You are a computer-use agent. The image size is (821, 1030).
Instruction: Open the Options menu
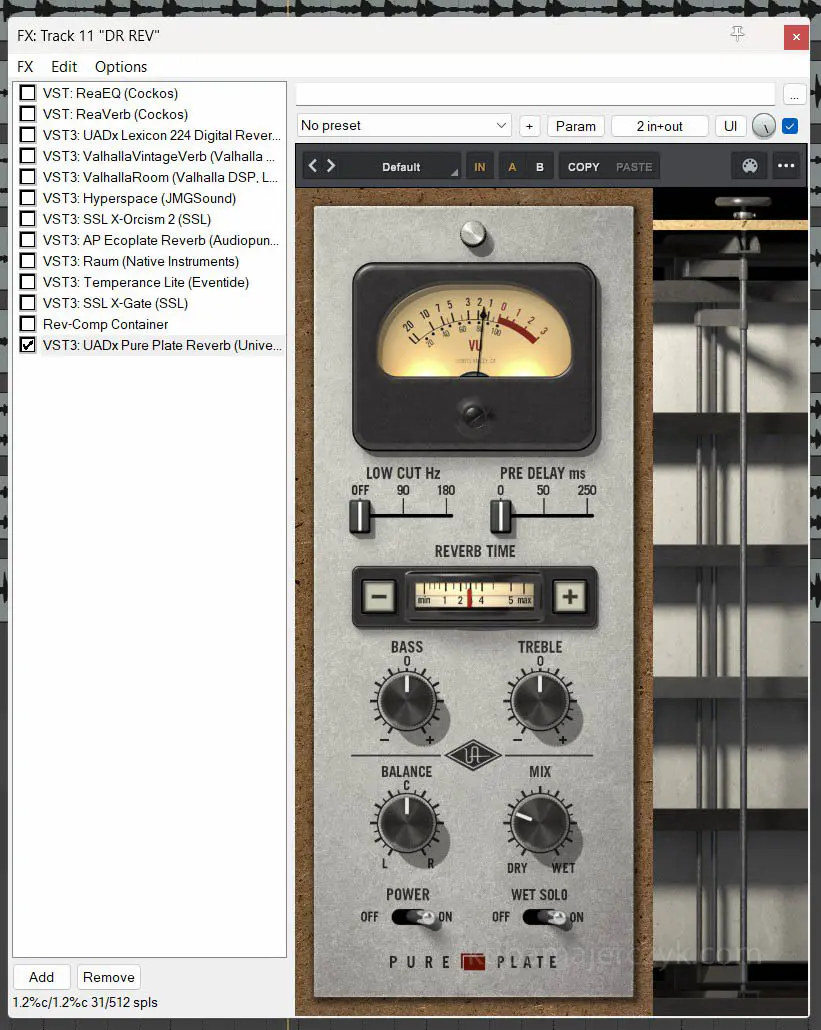pos(121,67)
